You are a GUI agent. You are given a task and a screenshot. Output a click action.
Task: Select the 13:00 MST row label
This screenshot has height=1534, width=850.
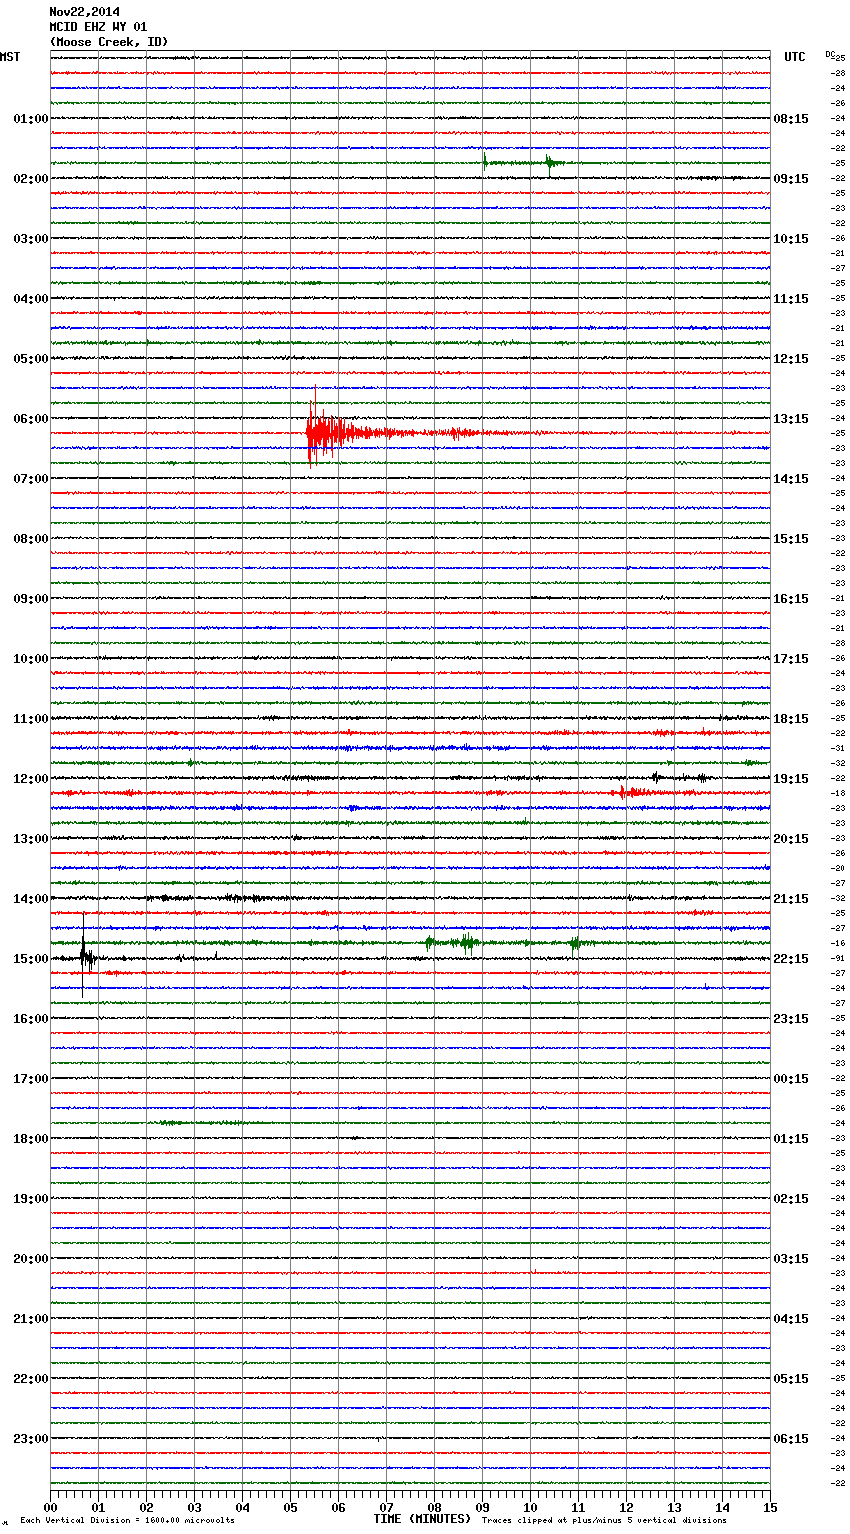coord(31,839)
